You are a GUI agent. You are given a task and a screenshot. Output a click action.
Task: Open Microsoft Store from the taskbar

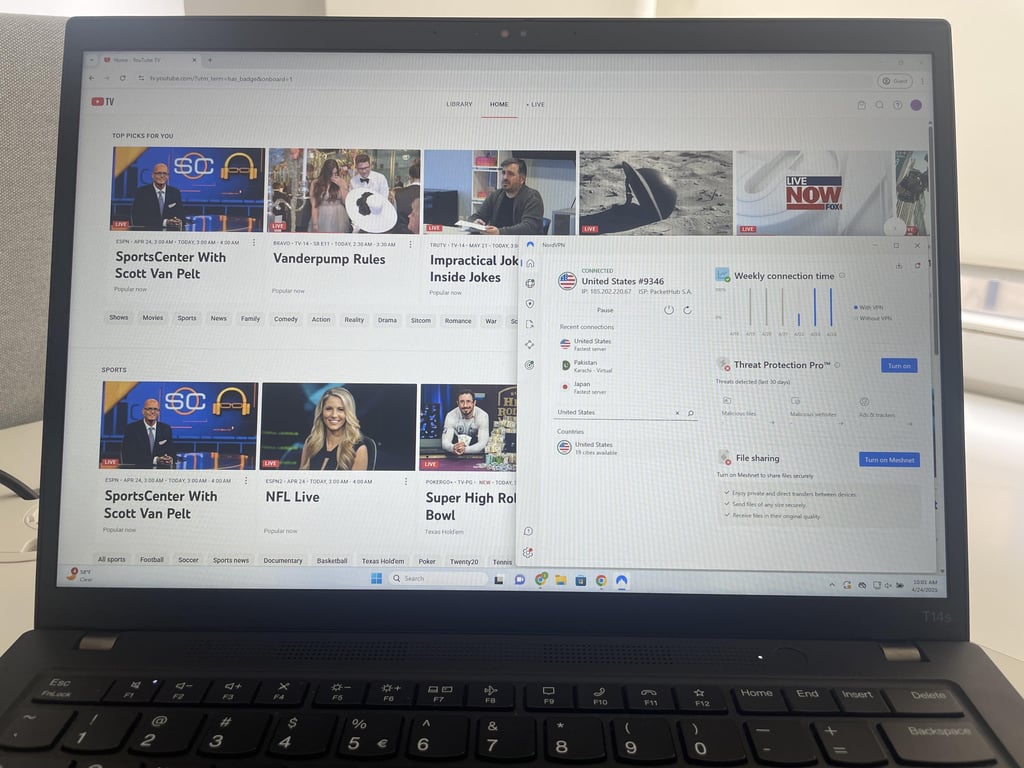click(581, 580)
